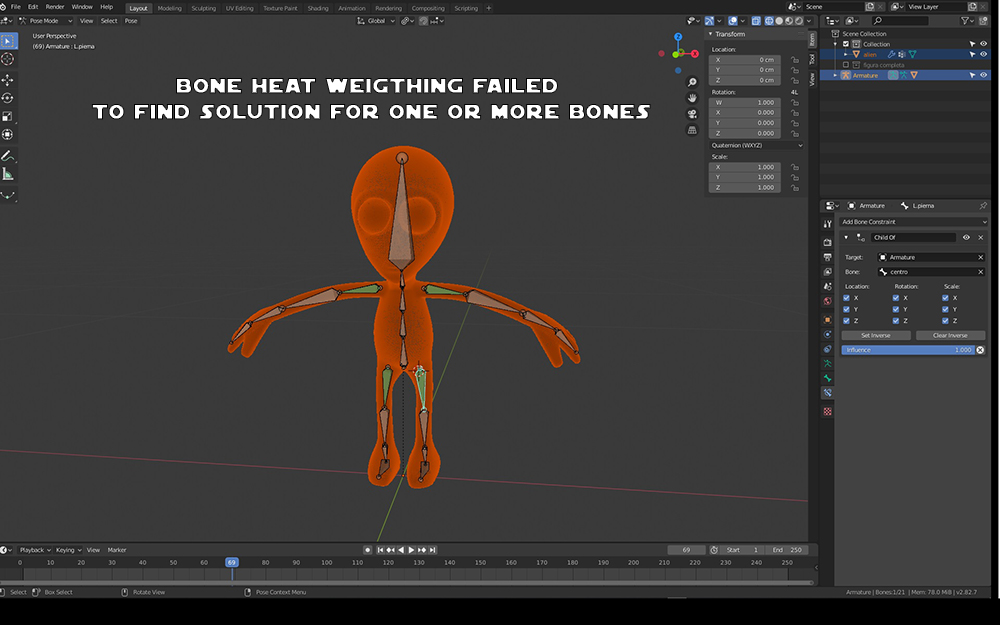Switch to the Animation workspace tab
This screenshot has height=625, width=1000.
[352, 8]
